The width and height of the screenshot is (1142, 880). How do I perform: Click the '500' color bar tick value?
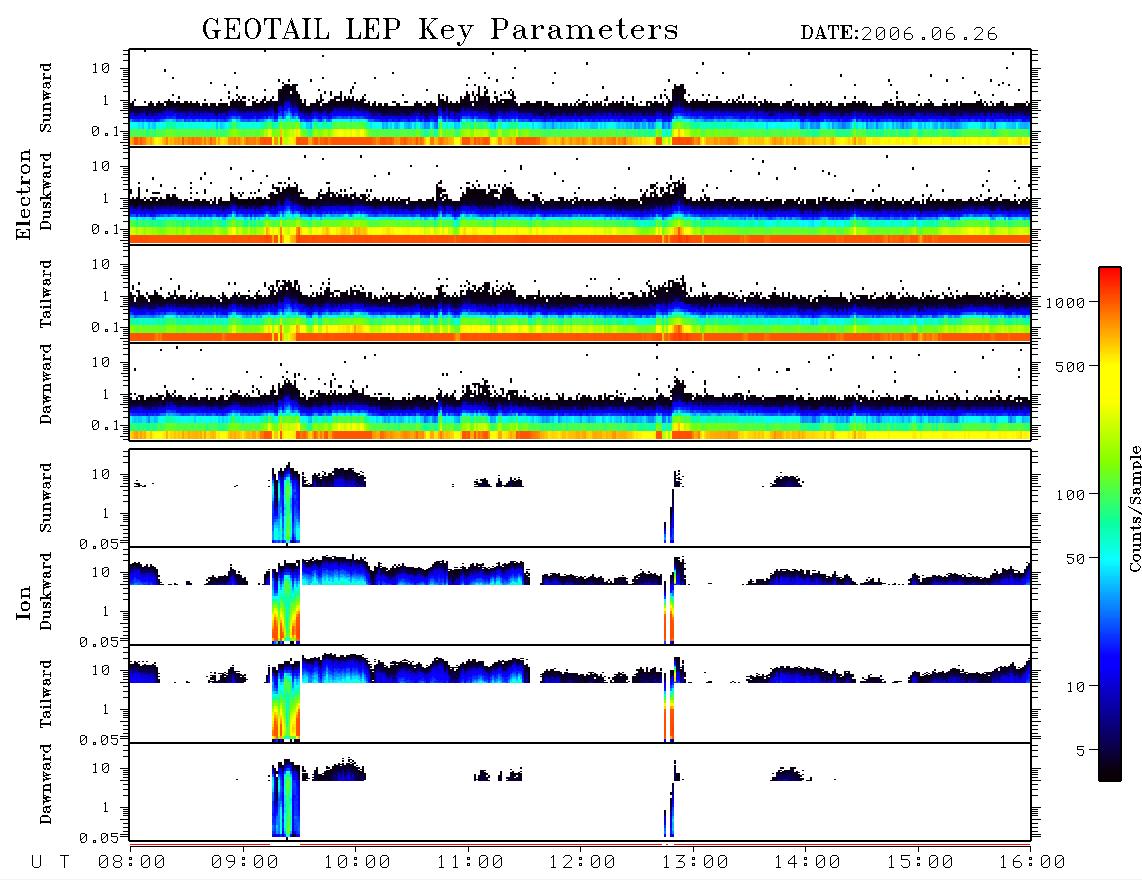coord(1071,366)
